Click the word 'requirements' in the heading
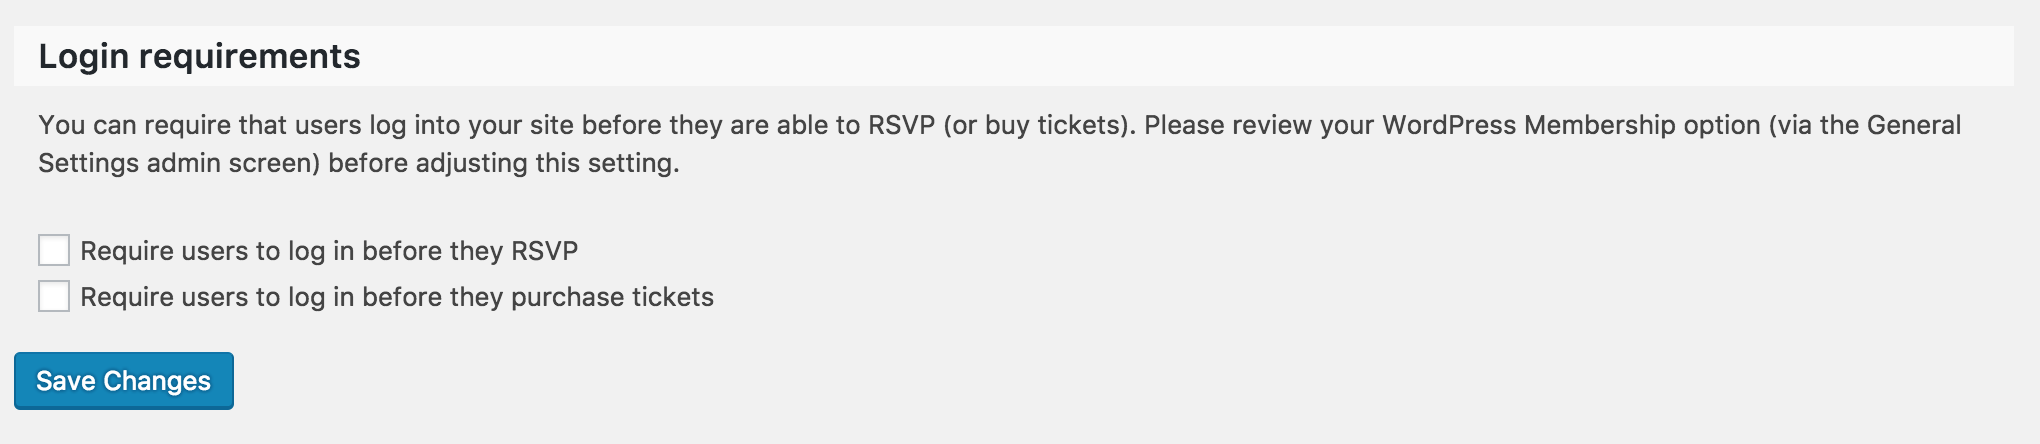Viewport: 2040px width, 444px height. pyautogui.click(x=249, y=56)
